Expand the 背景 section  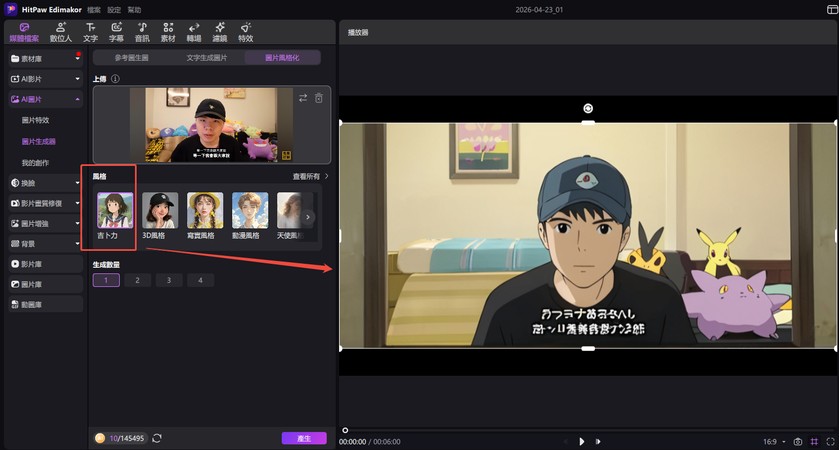click(x=78, y=243)
